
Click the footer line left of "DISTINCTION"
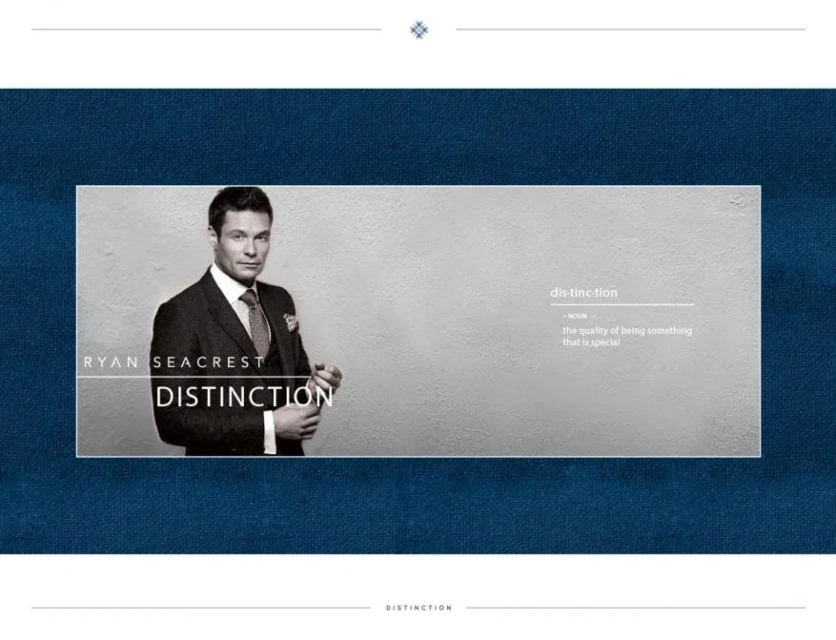(x=200, y=608)
